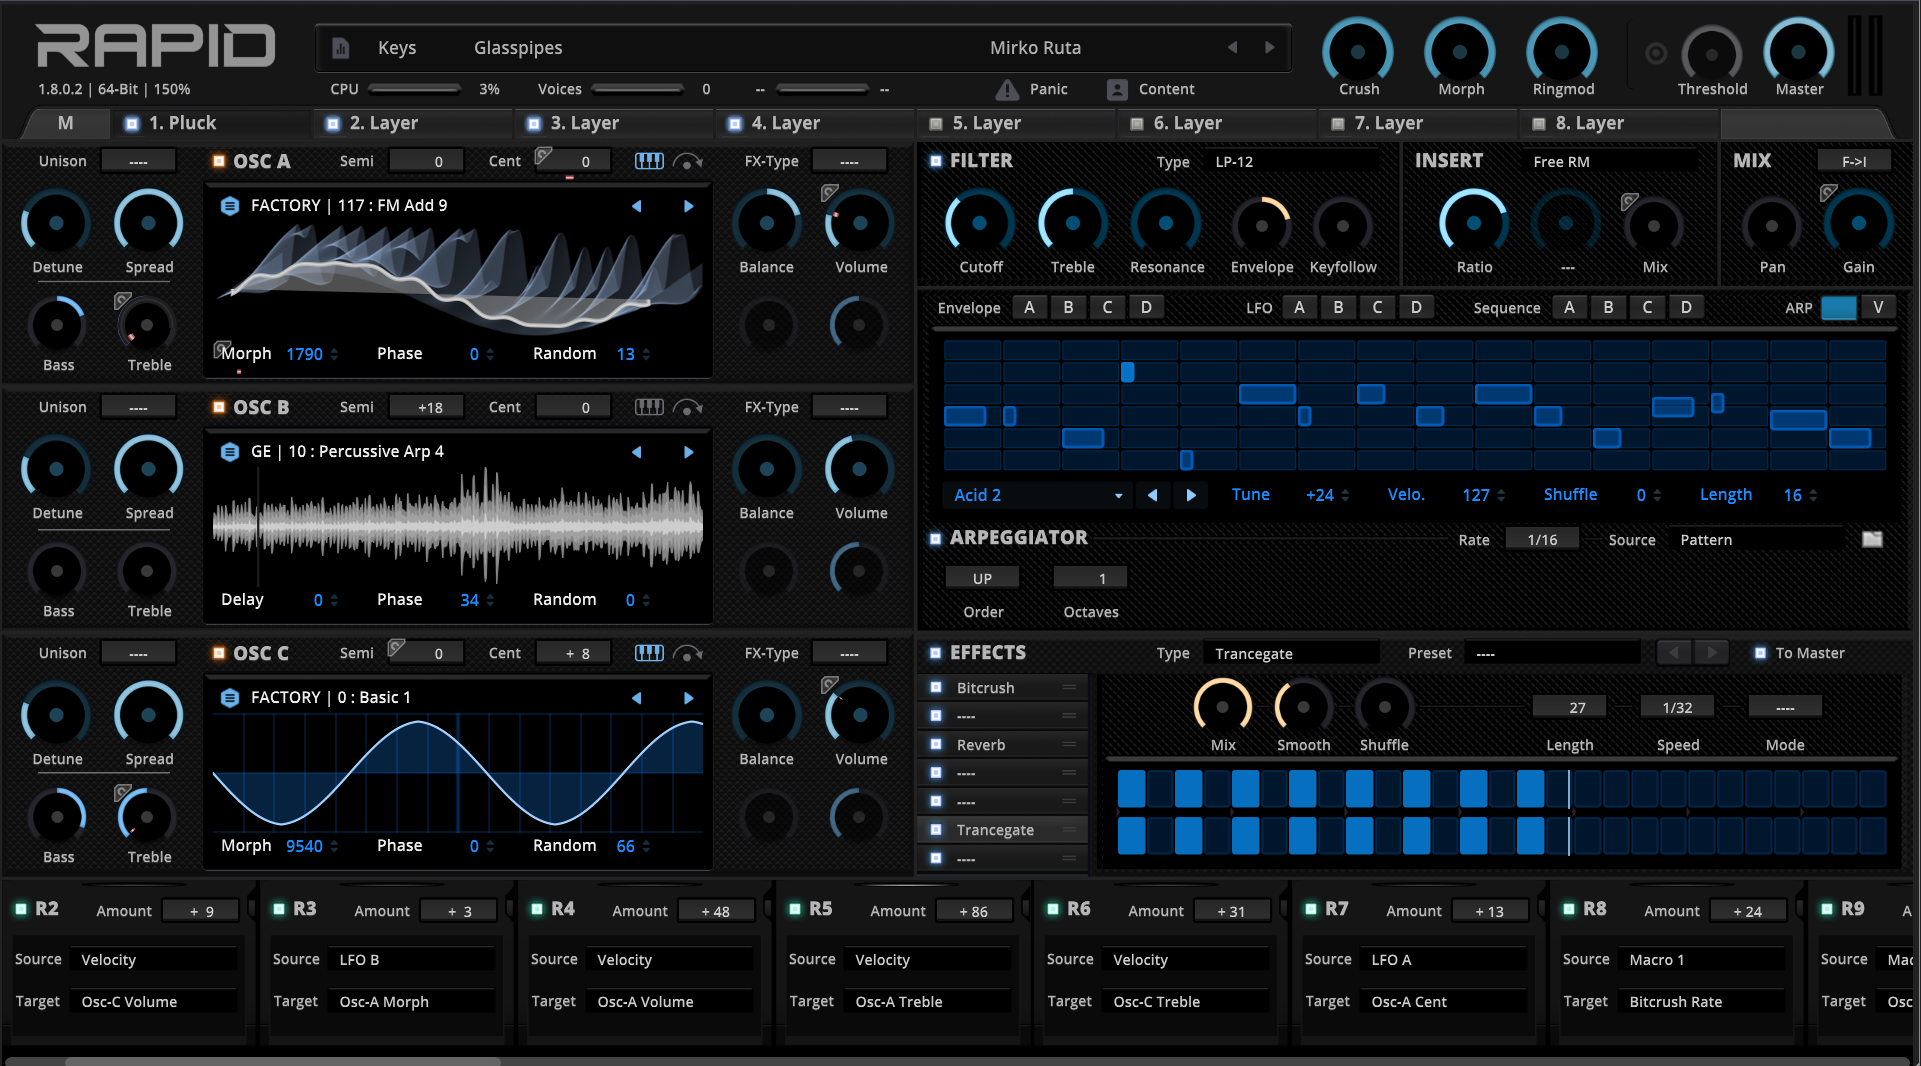Toggle OSC A keyboard tracking icon
Viewport: 1921px width, 1066px height.
tap(649, 161)
